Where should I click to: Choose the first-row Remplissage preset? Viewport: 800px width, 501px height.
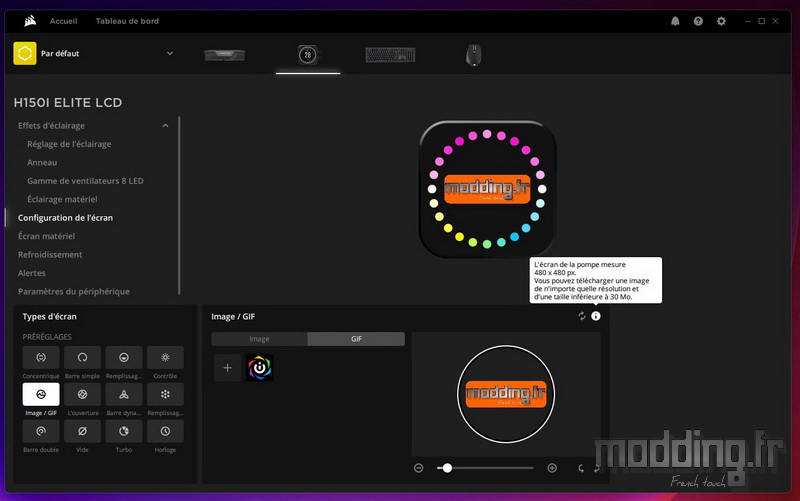pyautogui.click(x=123, y=358)
